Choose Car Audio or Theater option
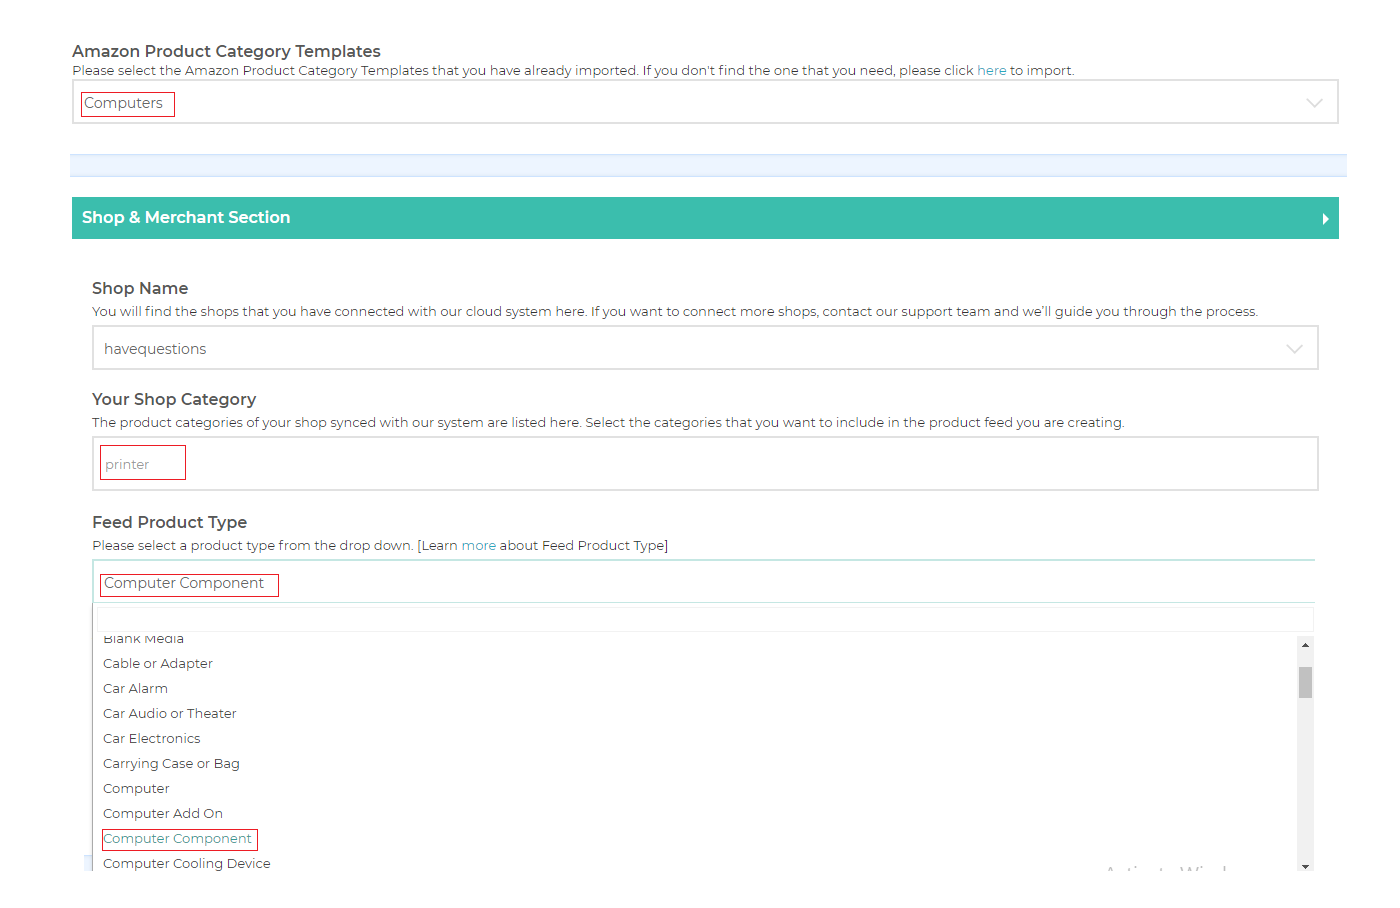Image resolution: width=1400 pixels, height=908 pixels. (x=169, y=714)
